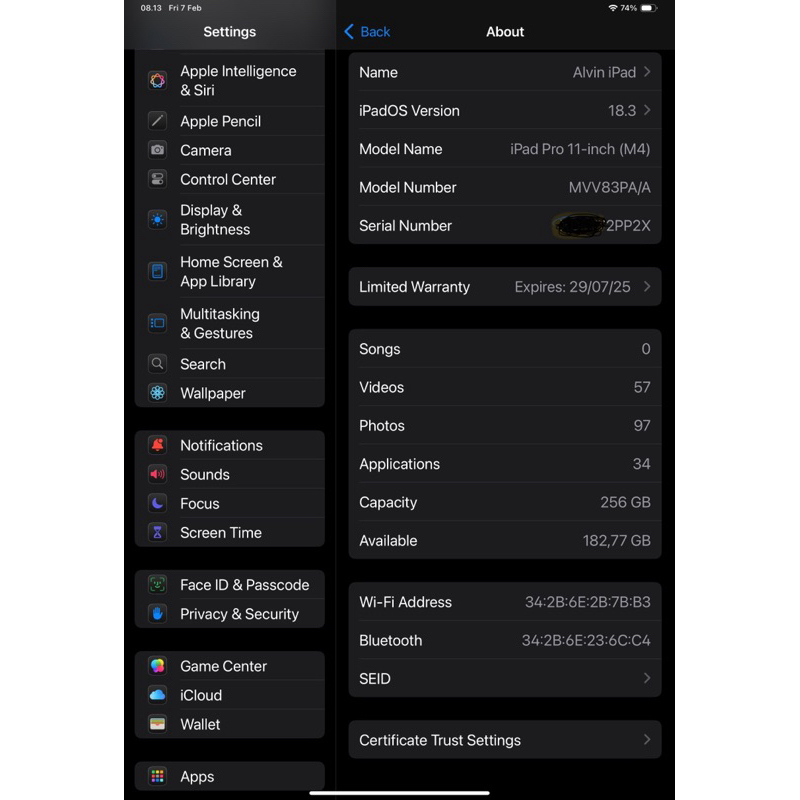Viewport: 800px width, 800px height.
Task: Tap the Privacy & Security hand icon
Action: [157, 614]
